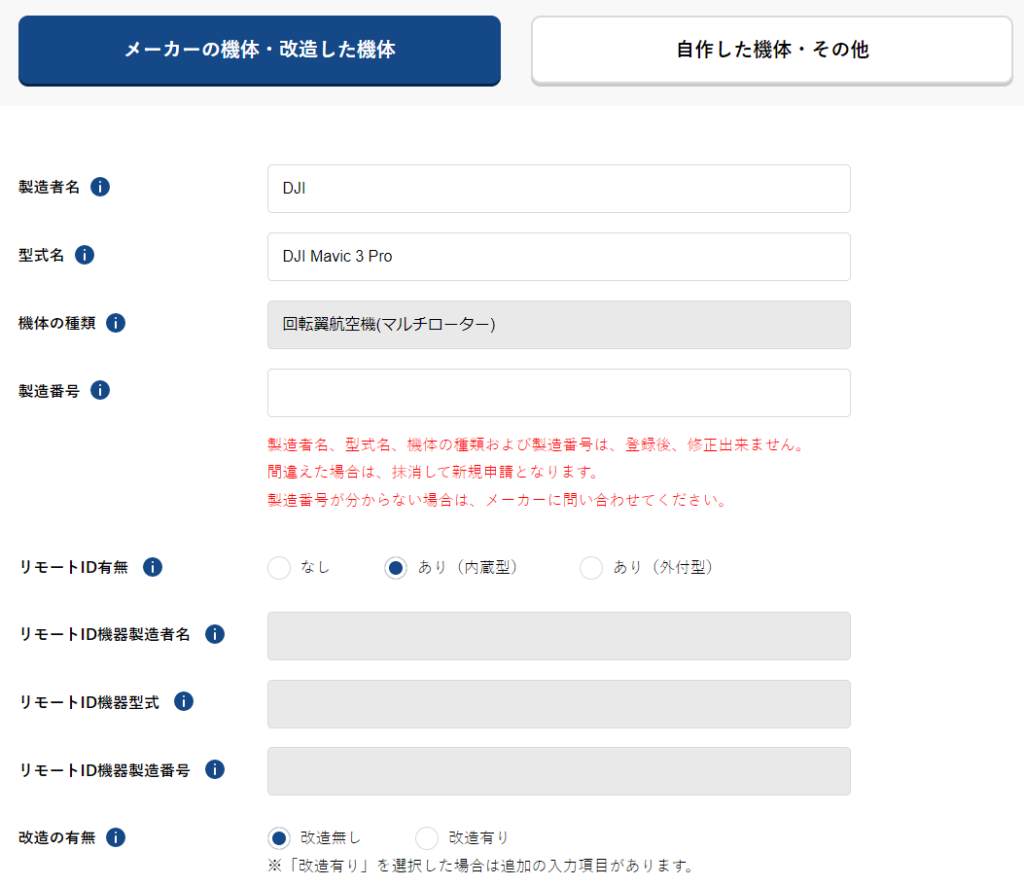This screenshot has width=1024, height=886.
Task: Click the 型式名 field with DJI Mavic 3 Pro
Action: pos(558,257)
